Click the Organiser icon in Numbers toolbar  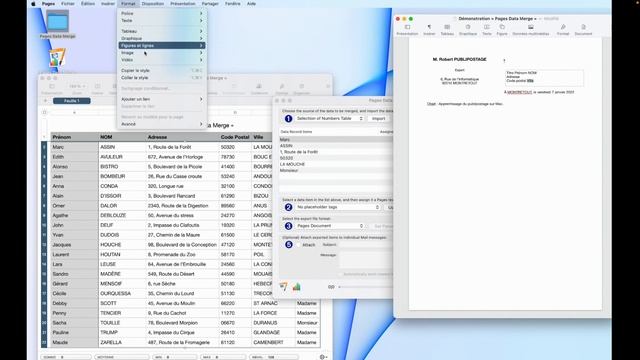pyautogui.click(x=302, y=87)
